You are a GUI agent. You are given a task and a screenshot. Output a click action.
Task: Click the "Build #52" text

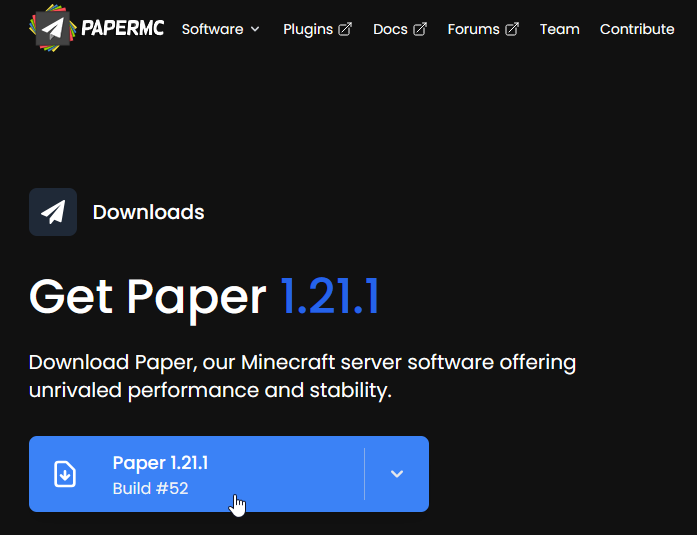pos(150,488)
